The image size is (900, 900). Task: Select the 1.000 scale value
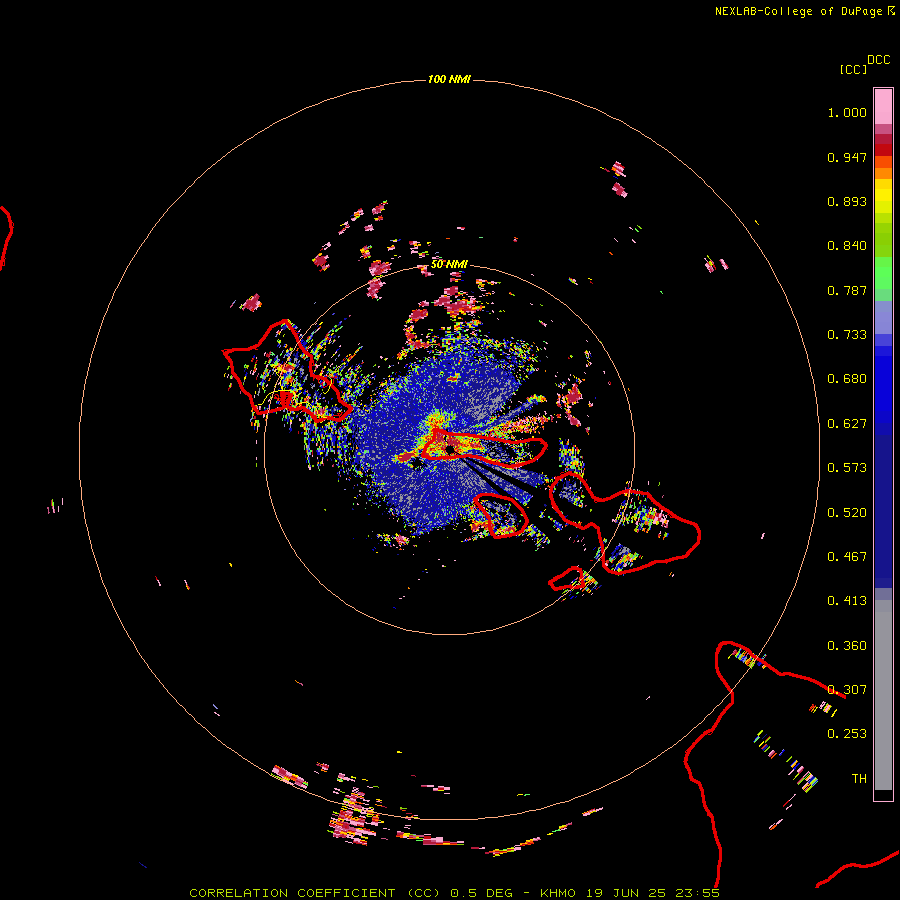pos(847,112)
